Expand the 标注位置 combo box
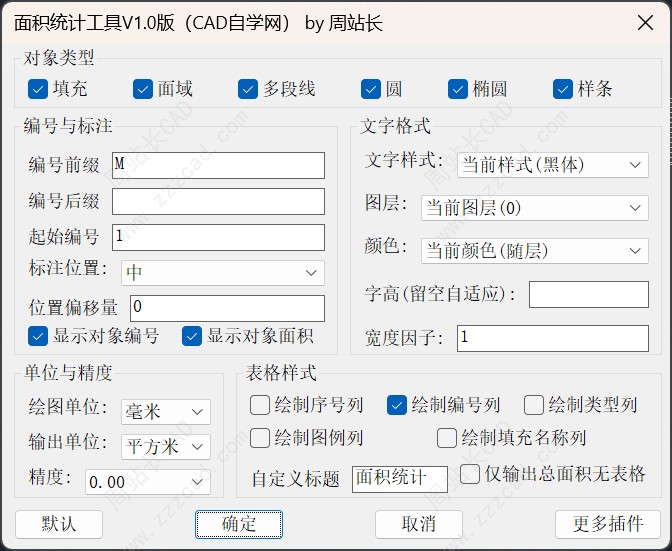This screenshot has height=551, width=672. [222, 272]
